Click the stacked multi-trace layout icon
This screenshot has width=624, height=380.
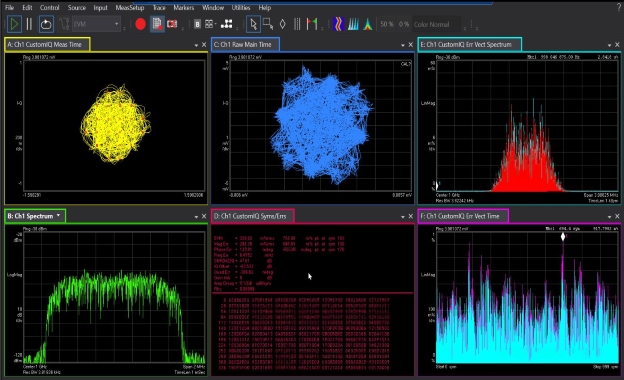click(227, 24)
